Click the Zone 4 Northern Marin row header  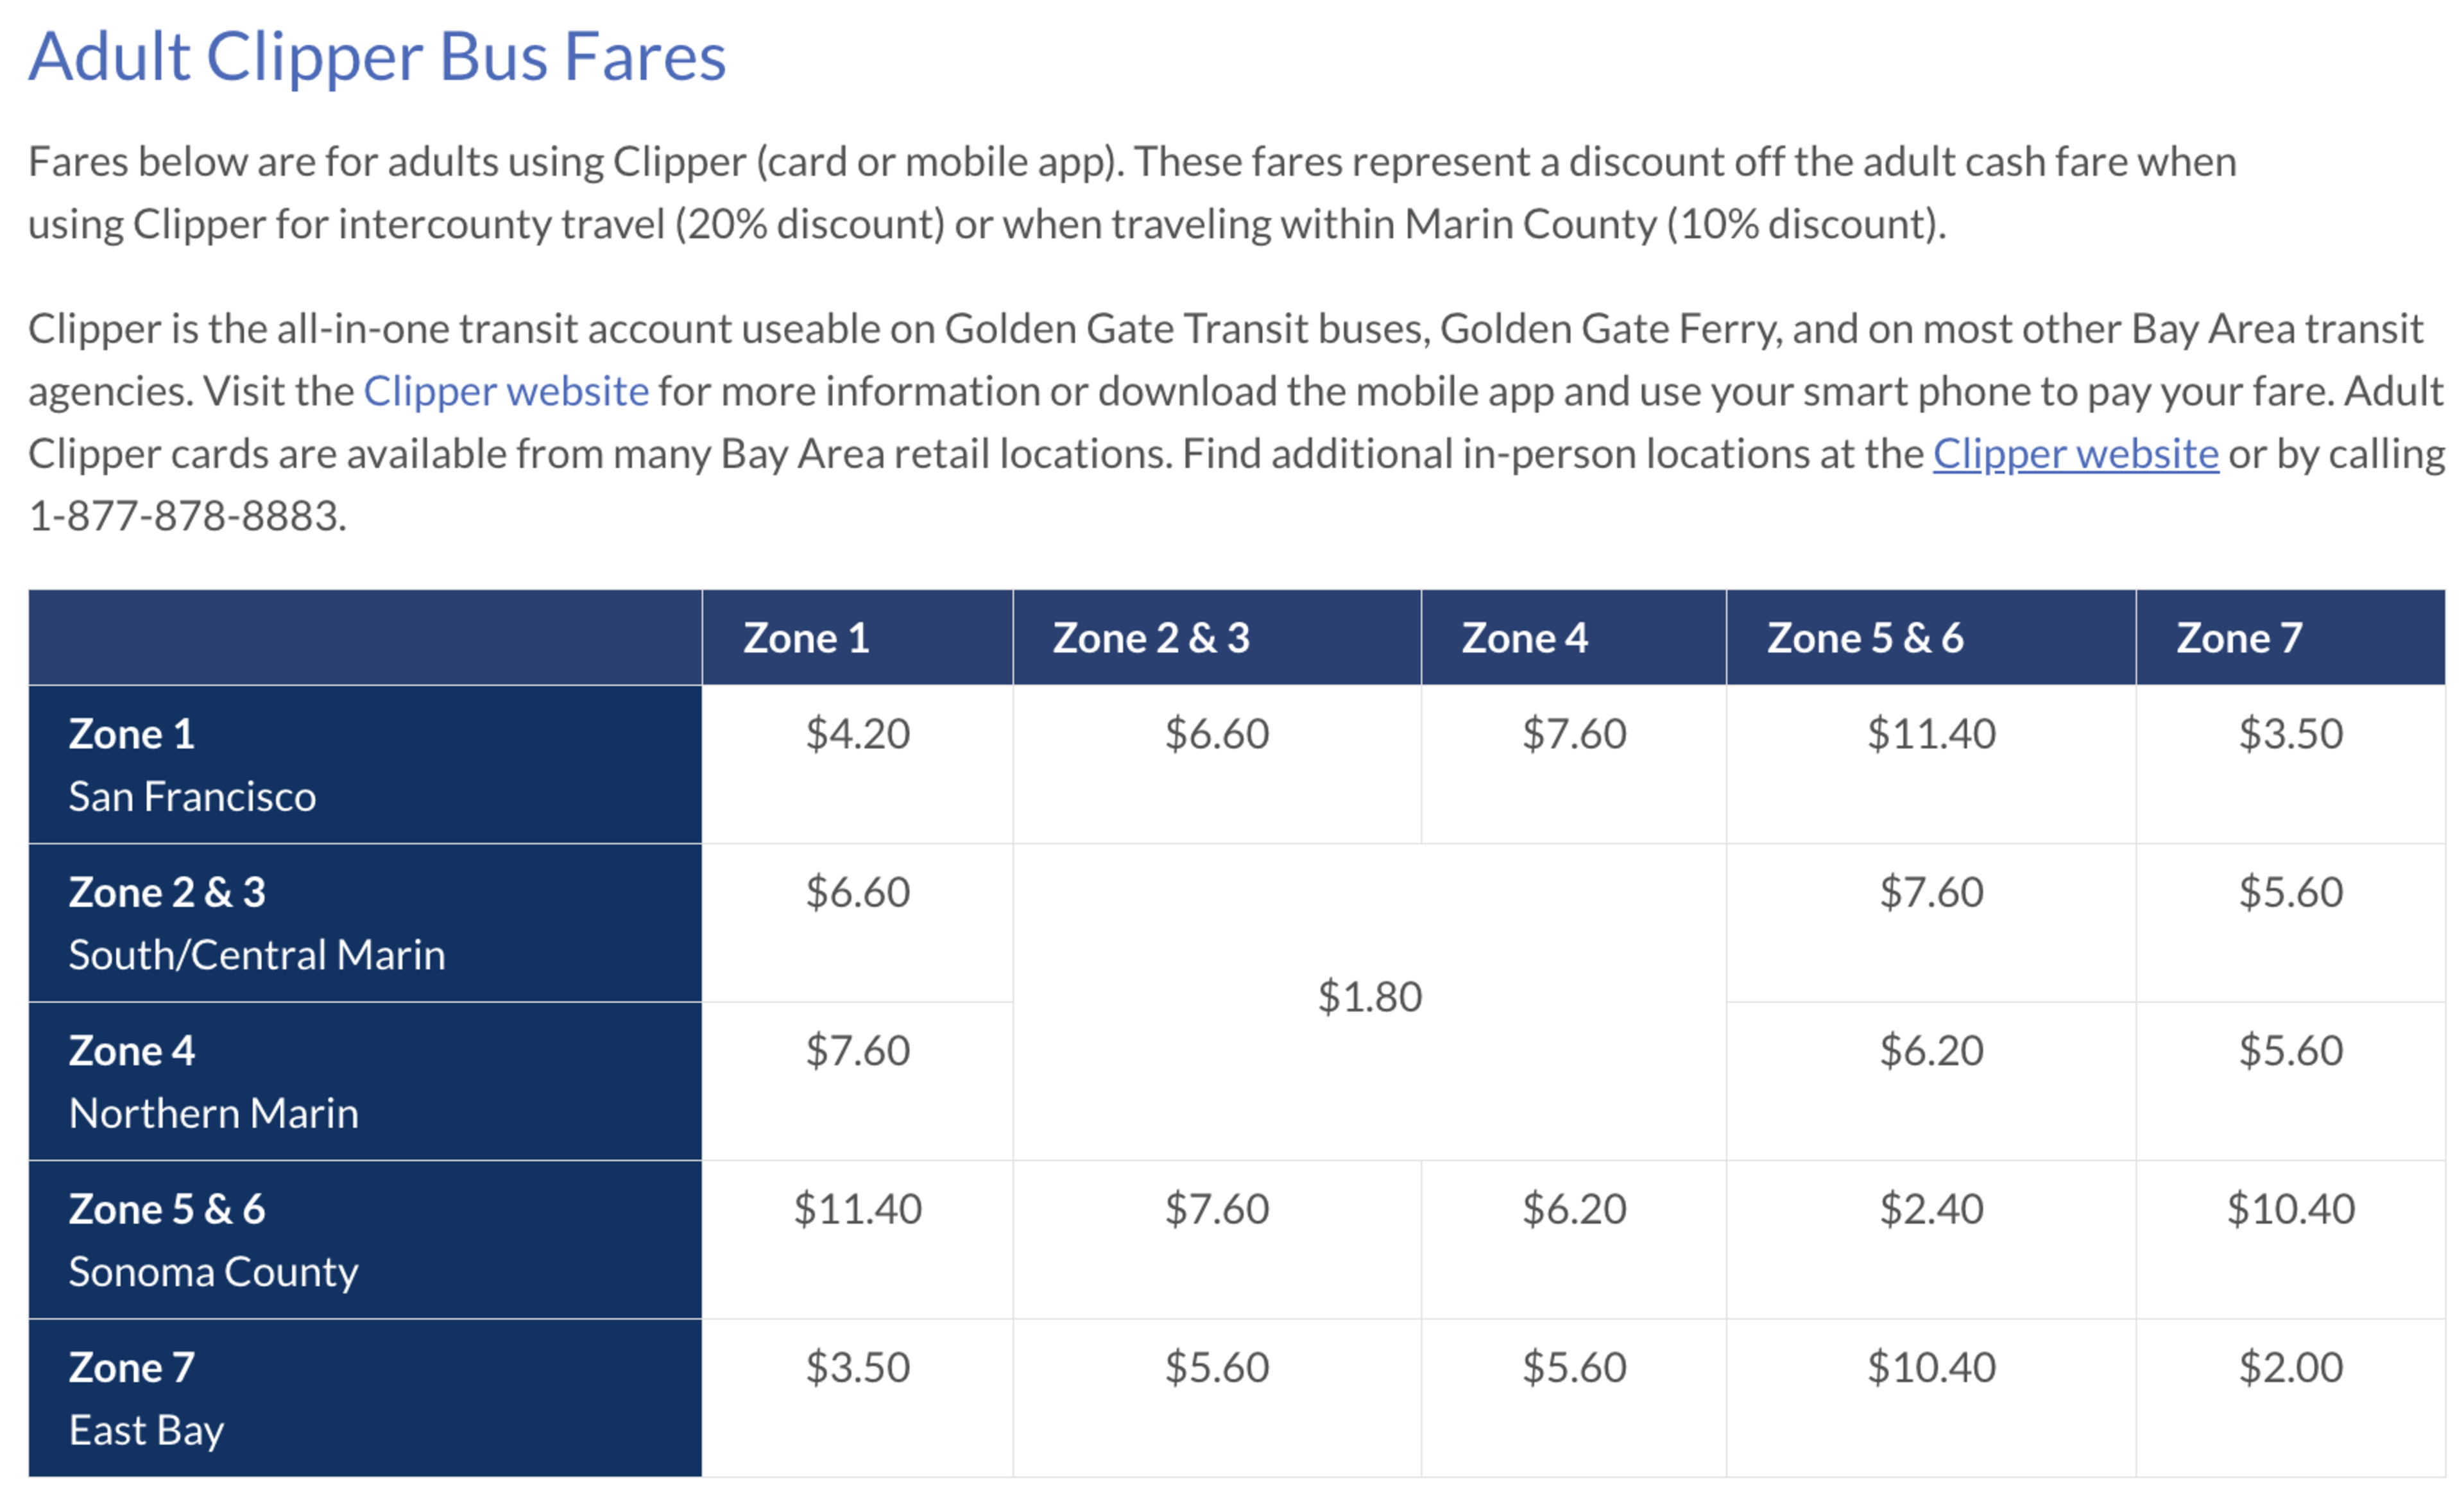point(365,1081)
